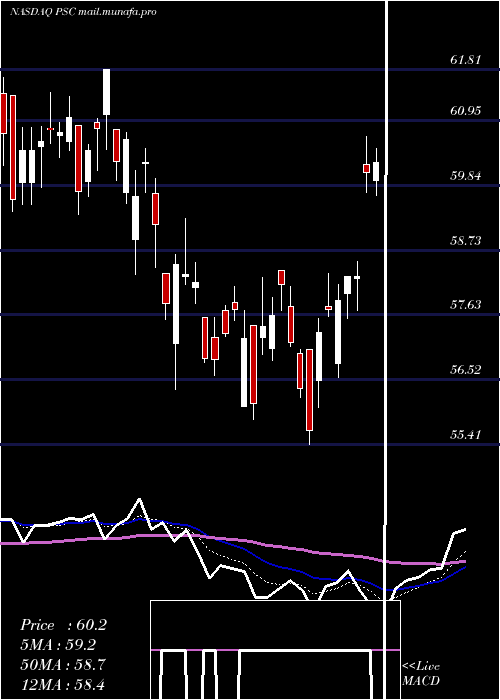The image size is (500, 700).
Task: Click the 55.41 price level label
Action: click(x=466, y=434)
